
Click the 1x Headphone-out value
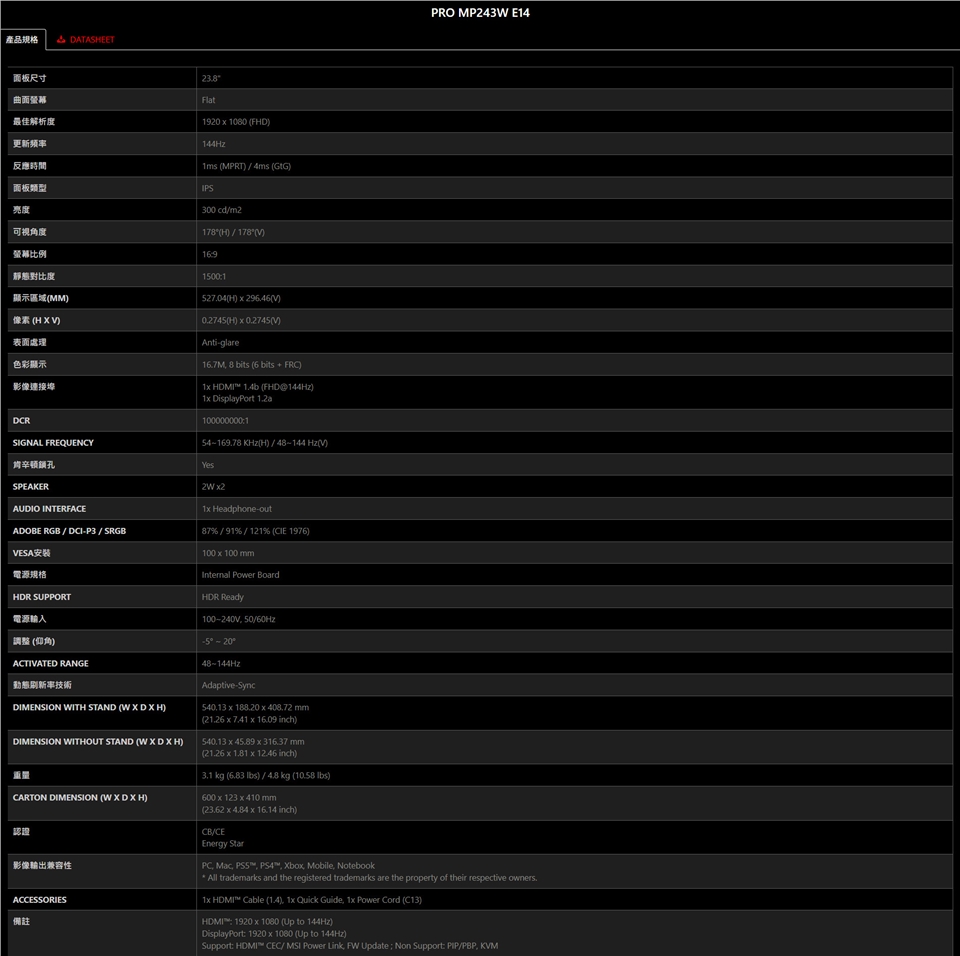pyautogui.click(x=236, y=509)
